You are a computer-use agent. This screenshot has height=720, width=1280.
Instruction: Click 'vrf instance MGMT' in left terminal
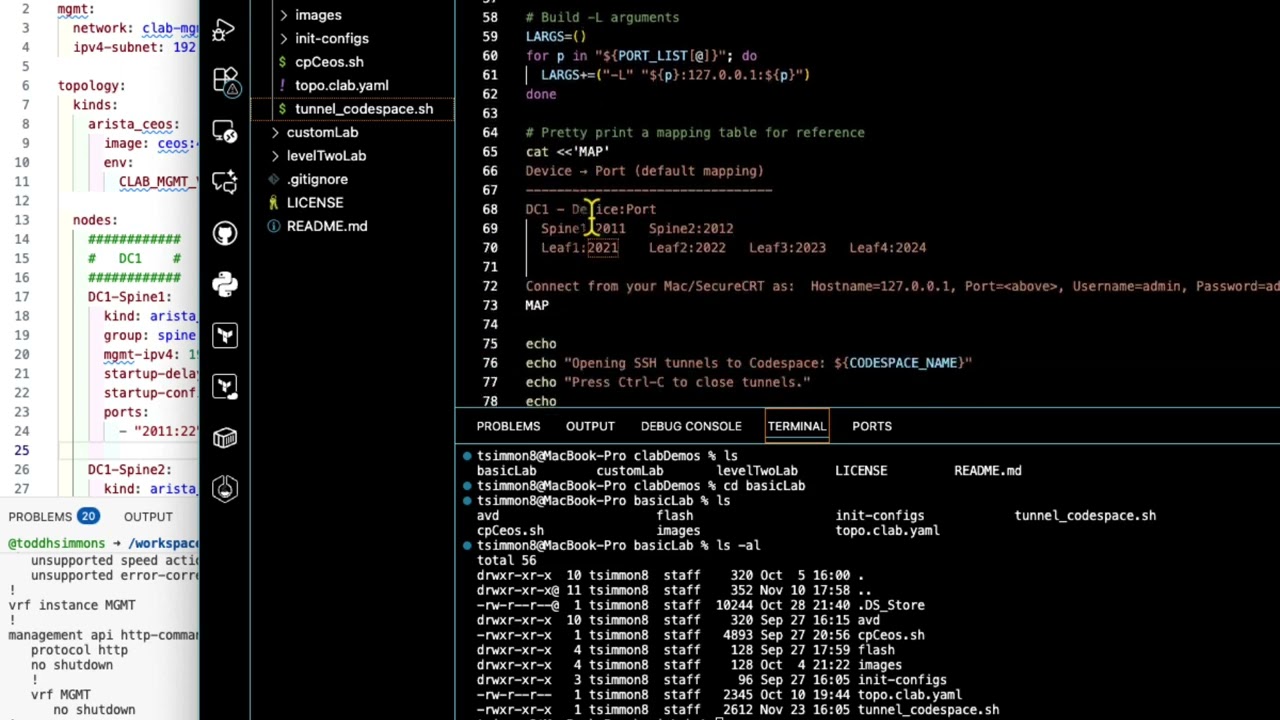coord(72,605)
